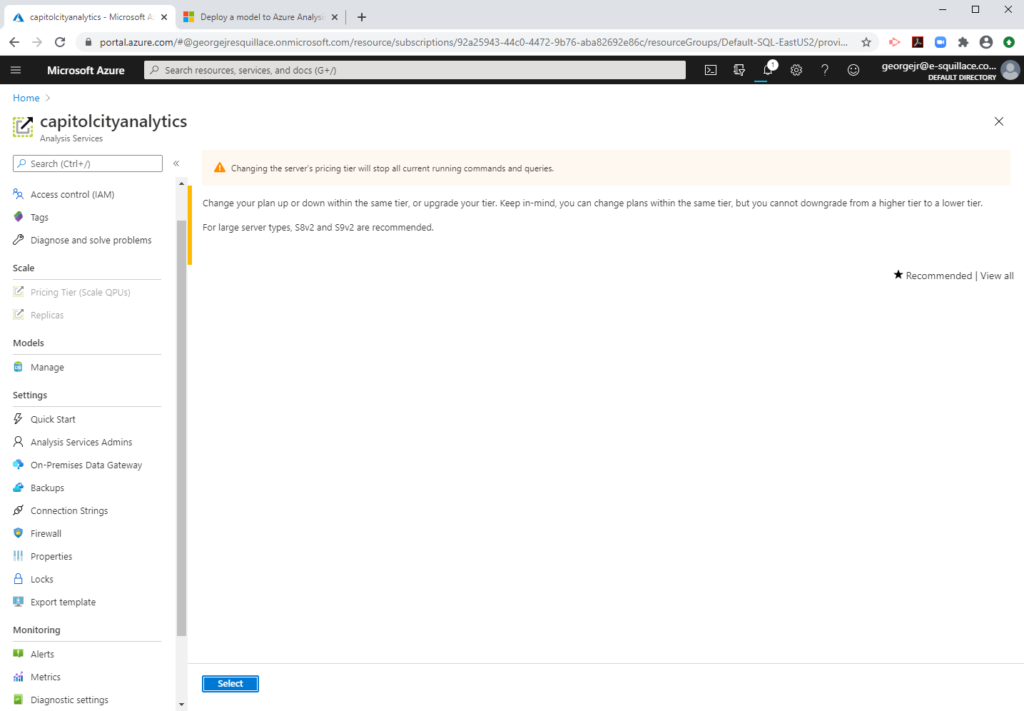The height and width of the screenshot is (711, 1024).
Task: Open Export template
Action: click(x=60, y=601)
